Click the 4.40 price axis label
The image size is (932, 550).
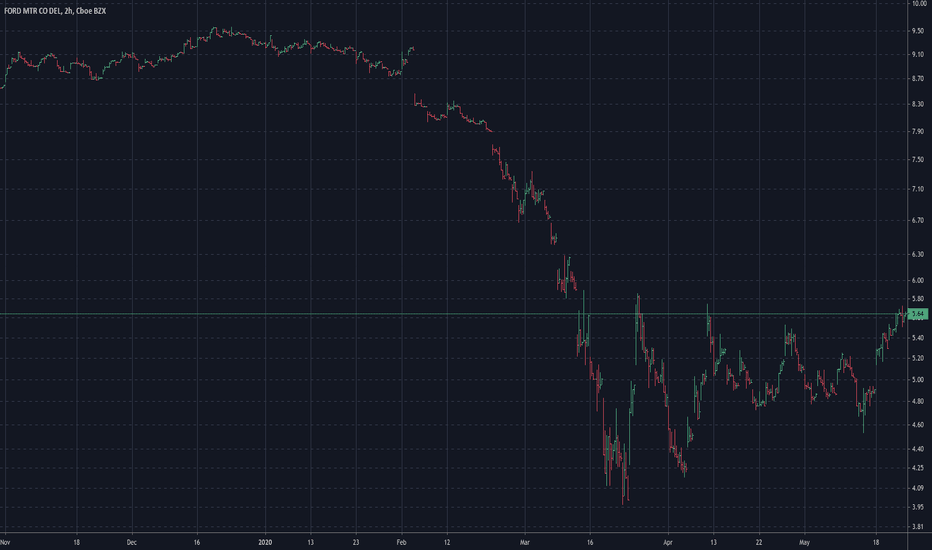(x=918, y=449)
